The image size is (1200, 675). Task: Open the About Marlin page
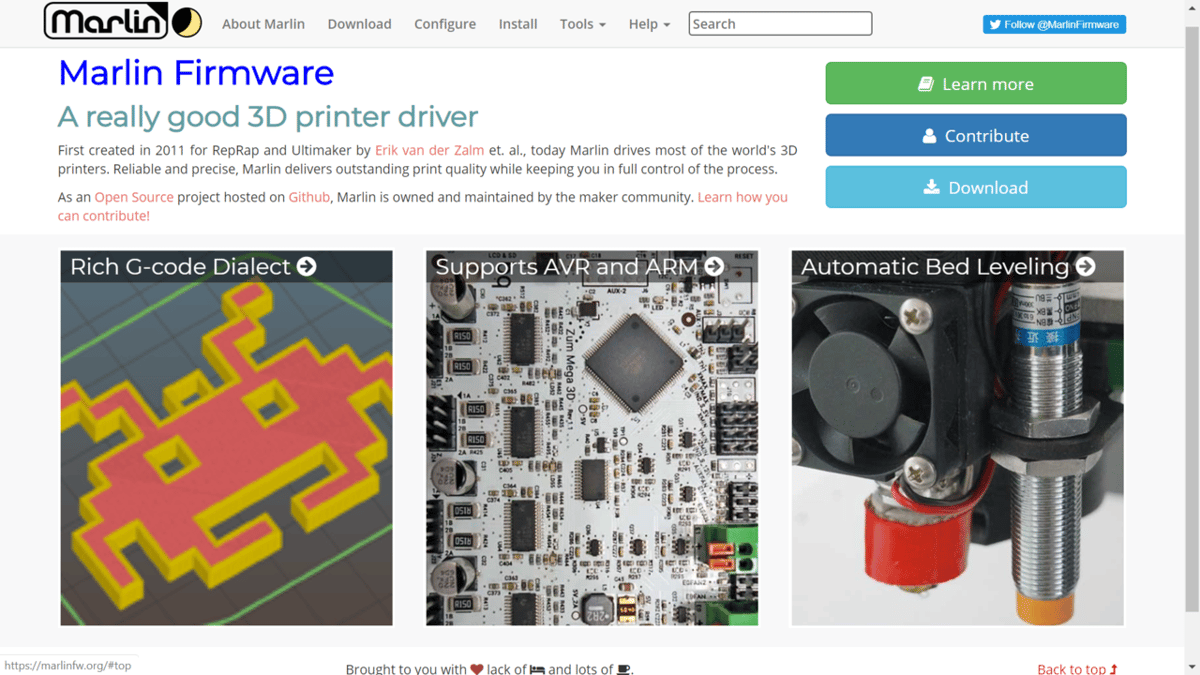tap(263, 24)
